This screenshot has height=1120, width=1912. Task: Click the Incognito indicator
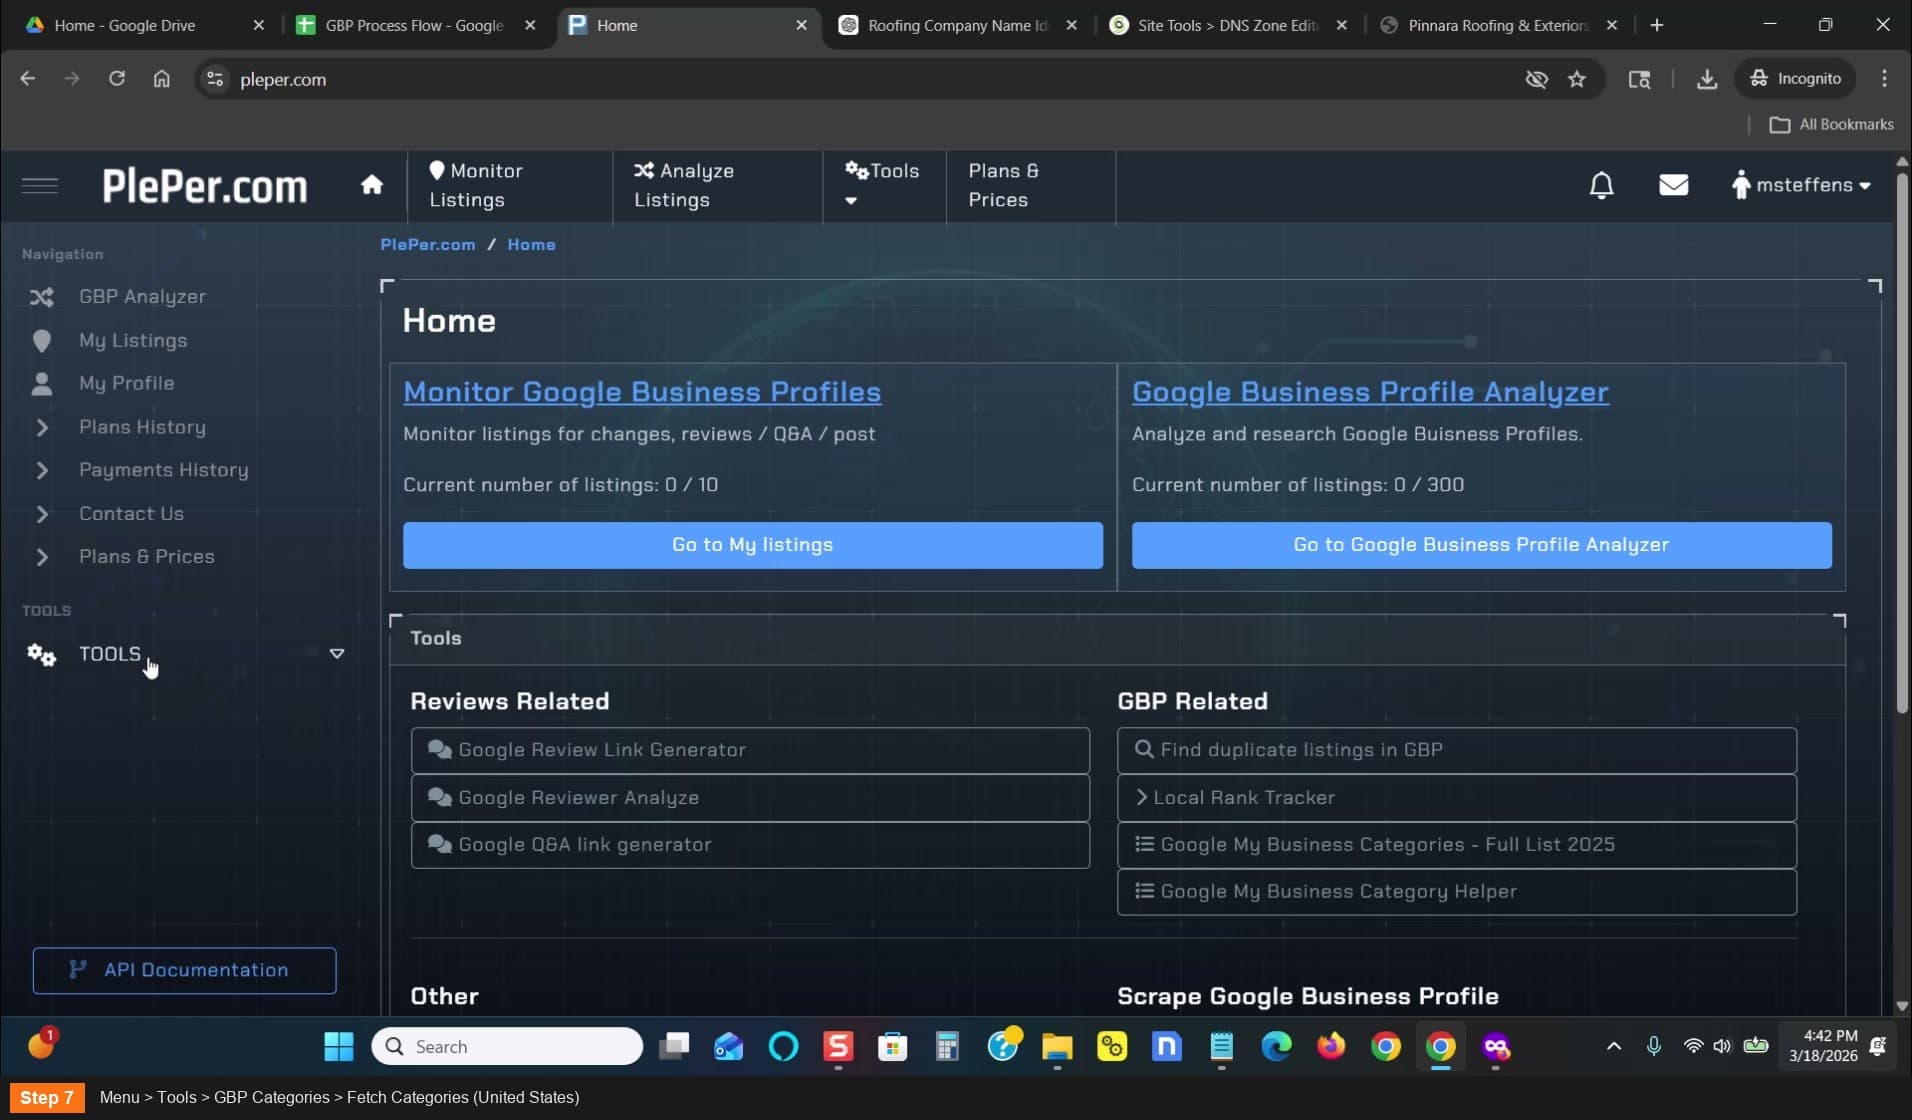point(1796,79)
